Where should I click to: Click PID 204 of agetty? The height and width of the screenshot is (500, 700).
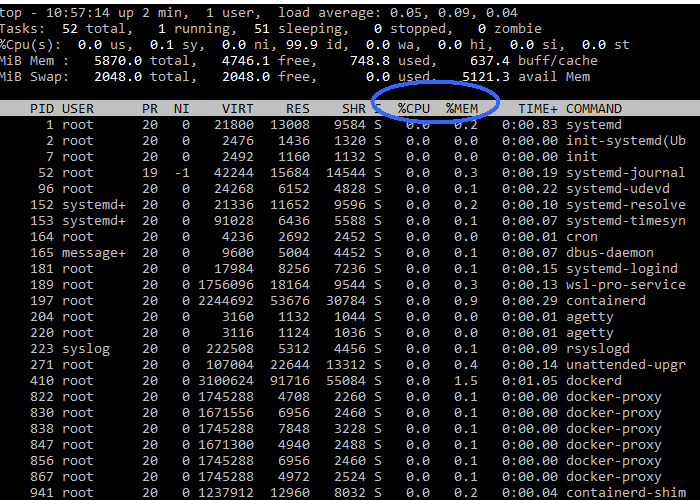(42, 317)
